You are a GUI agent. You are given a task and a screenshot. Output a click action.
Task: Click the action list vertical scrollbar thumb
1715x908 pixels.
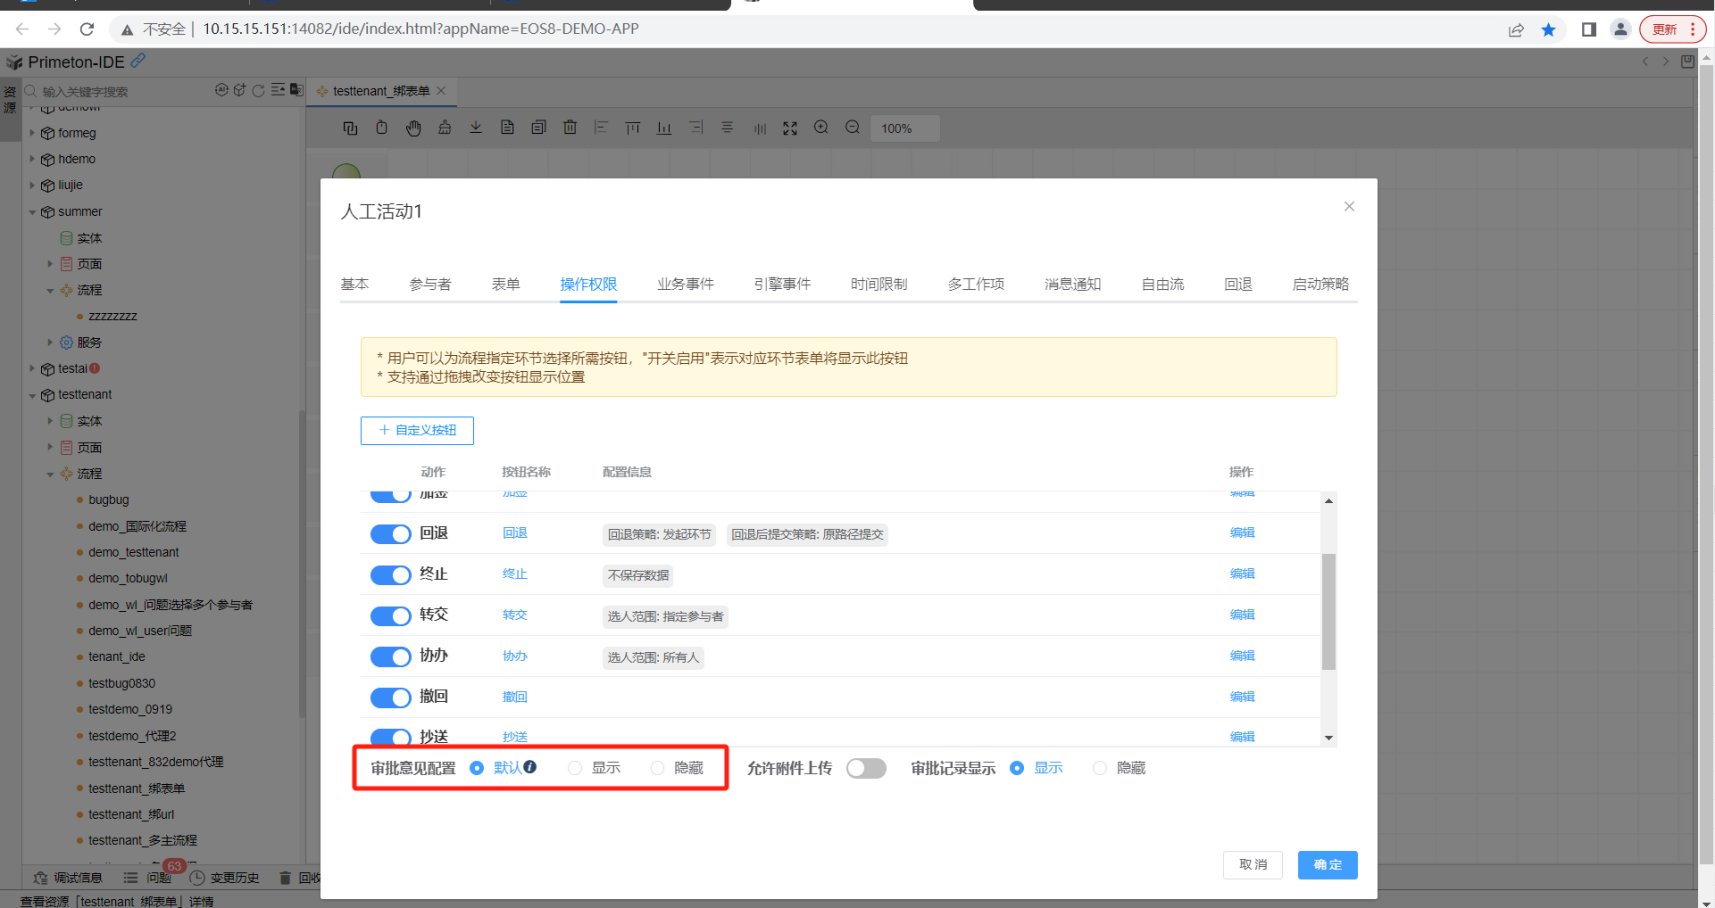[x=1328, y=610]
